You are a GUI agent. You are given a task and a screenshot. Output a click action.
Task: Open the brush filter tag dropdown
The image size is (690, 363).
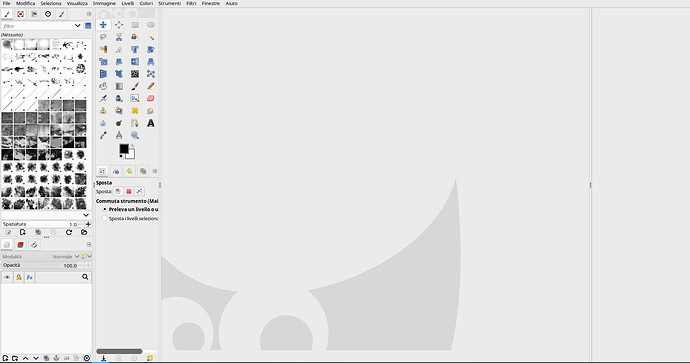pyautogui.click(x=77, y=26)
